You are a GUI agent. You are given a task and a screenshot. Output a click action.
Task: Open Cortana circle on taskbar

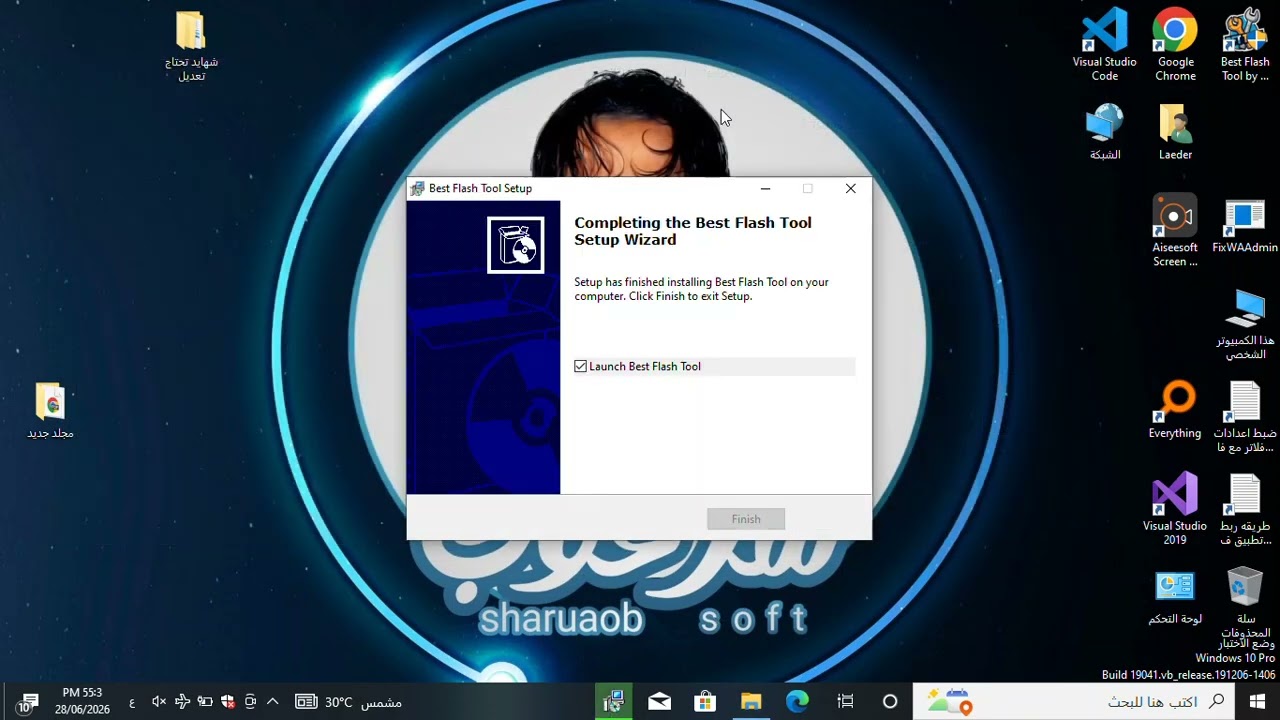click(x=889, y=702)
